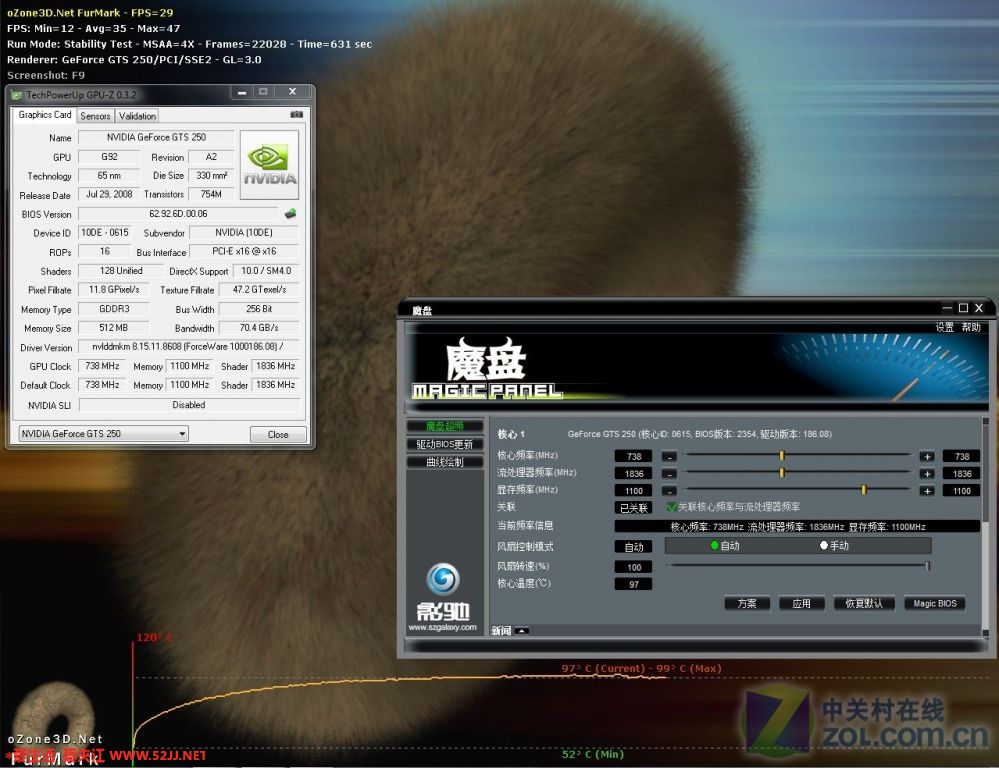Click the Memory Type value GDDR3
The width and height of the screenshot is (999, 768).
pos(114,309)
